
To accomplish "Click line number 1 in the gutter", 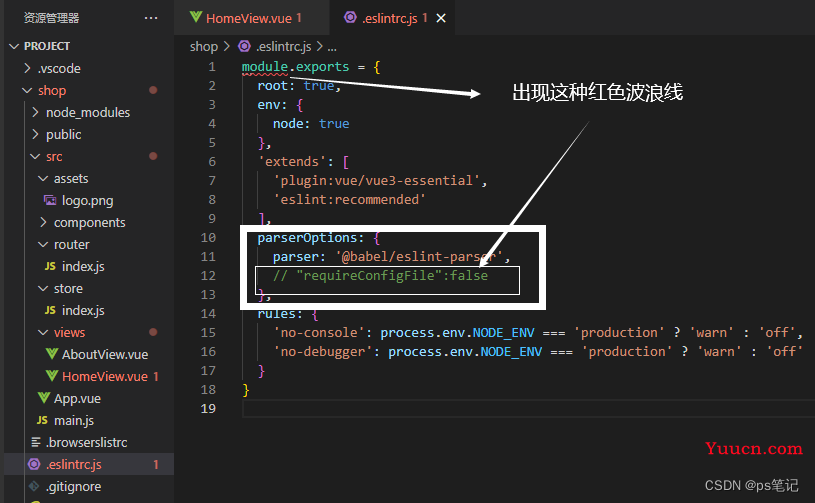I will pos(212,67).
